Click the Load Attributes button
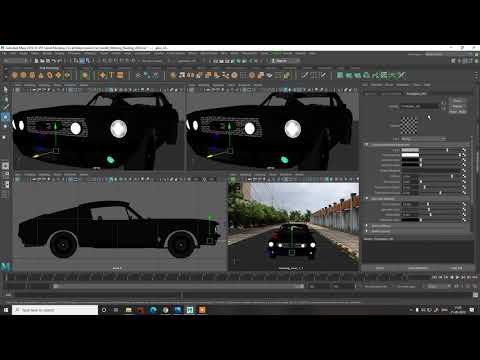Viewport: 480px width, 360px height. pyautogui.click(x=418, y=268)
